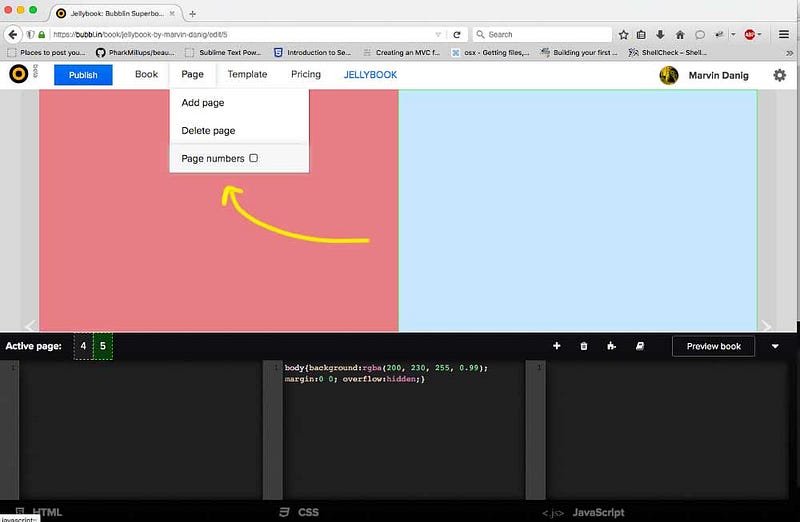Open the URL history dropdown arrow
Viewport: 800px width, 522px height.
click(438, 35)
